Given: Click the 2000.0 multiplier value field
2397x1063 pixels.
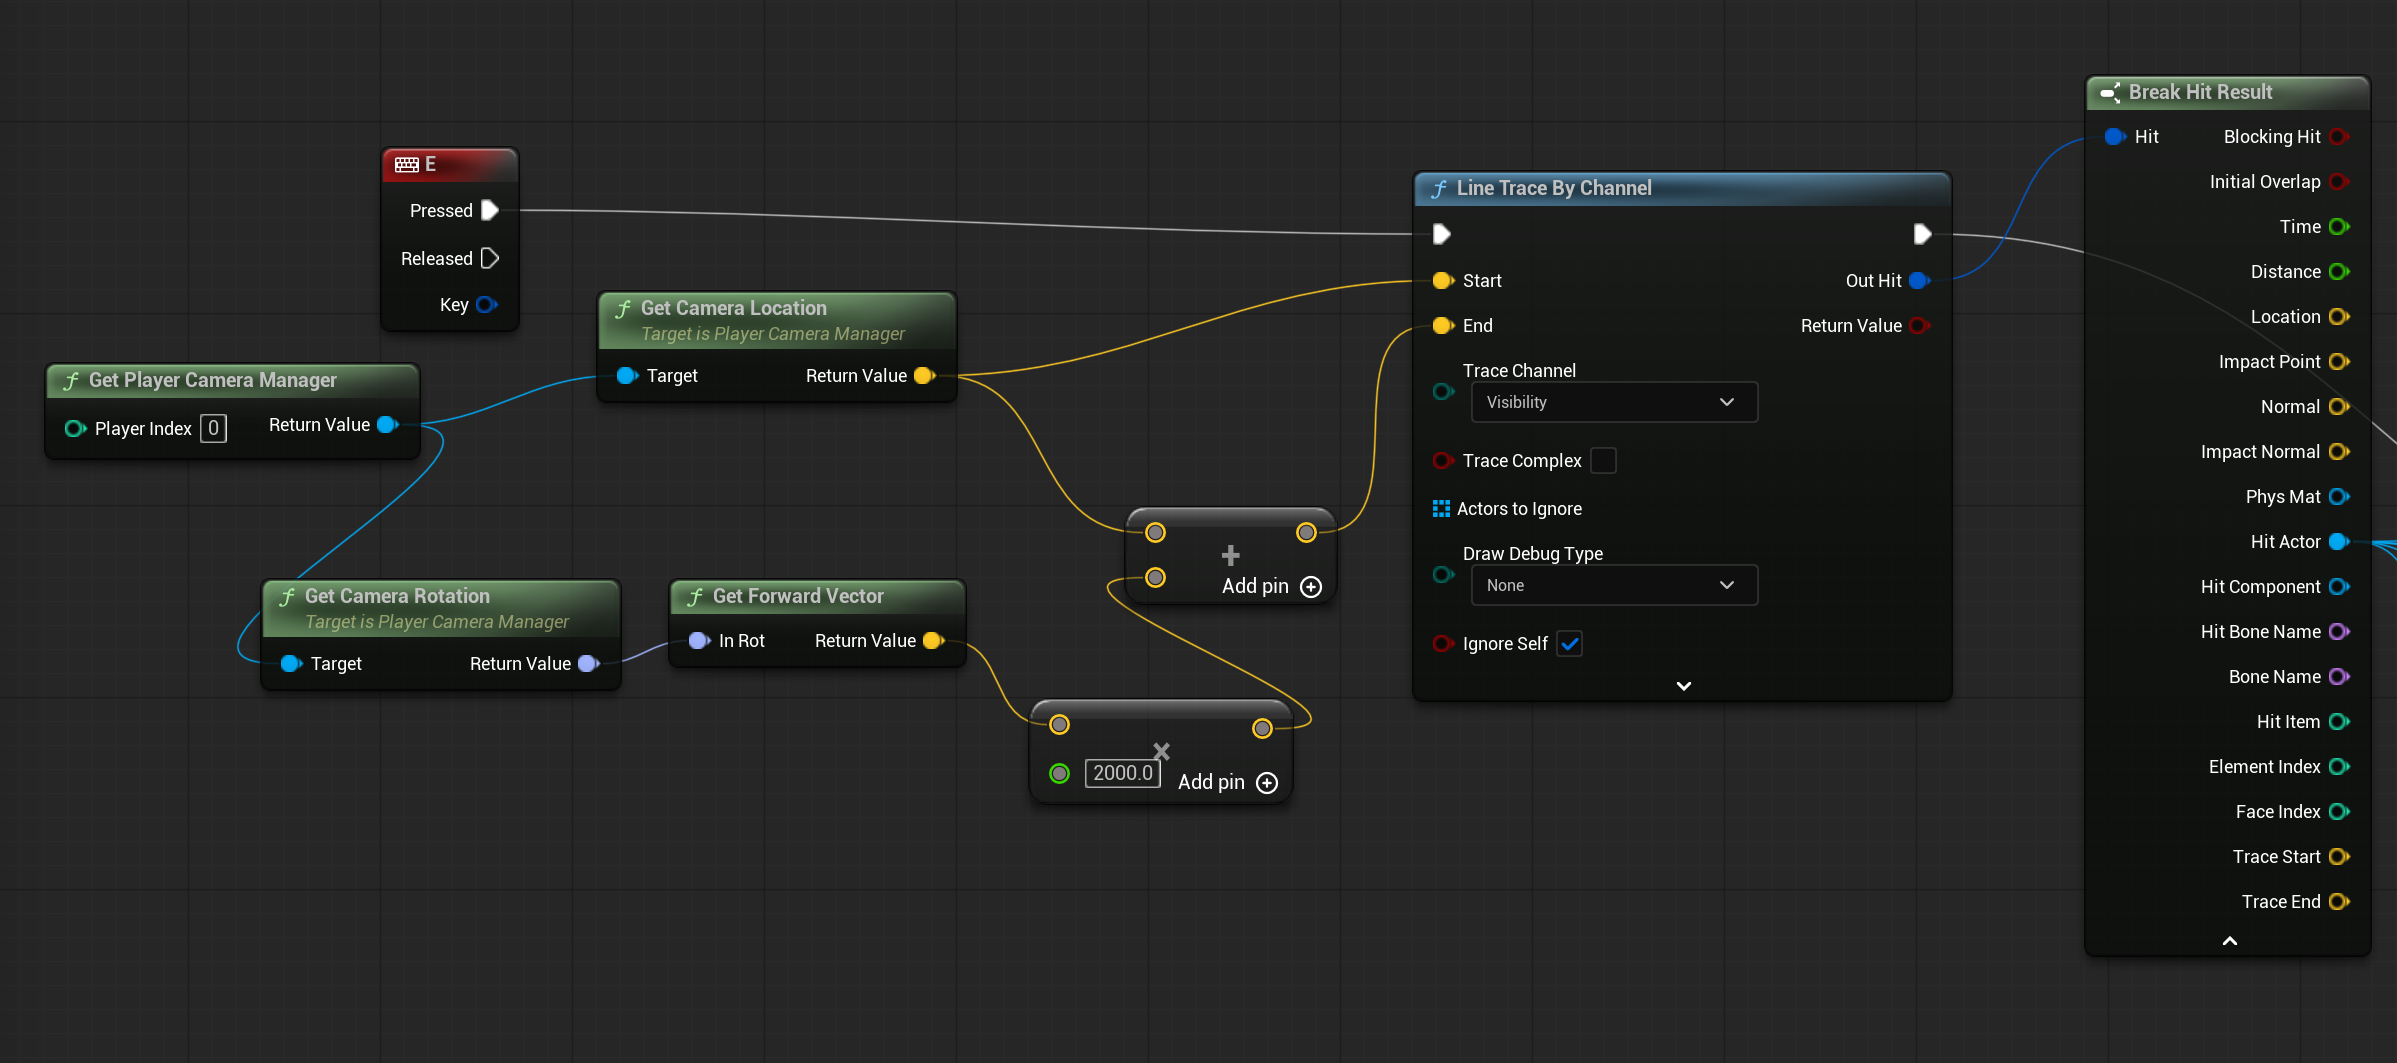Looking at the screenshot, I should coord(1122,773).
